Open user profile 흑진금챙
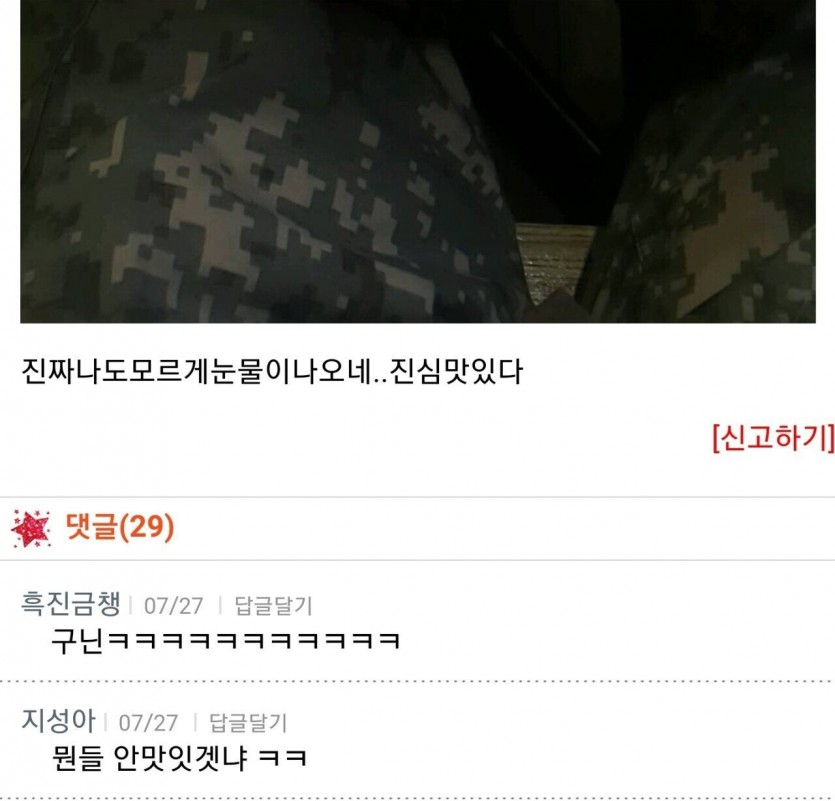Viewport: 835px width, 801px height. pos(70,604)
